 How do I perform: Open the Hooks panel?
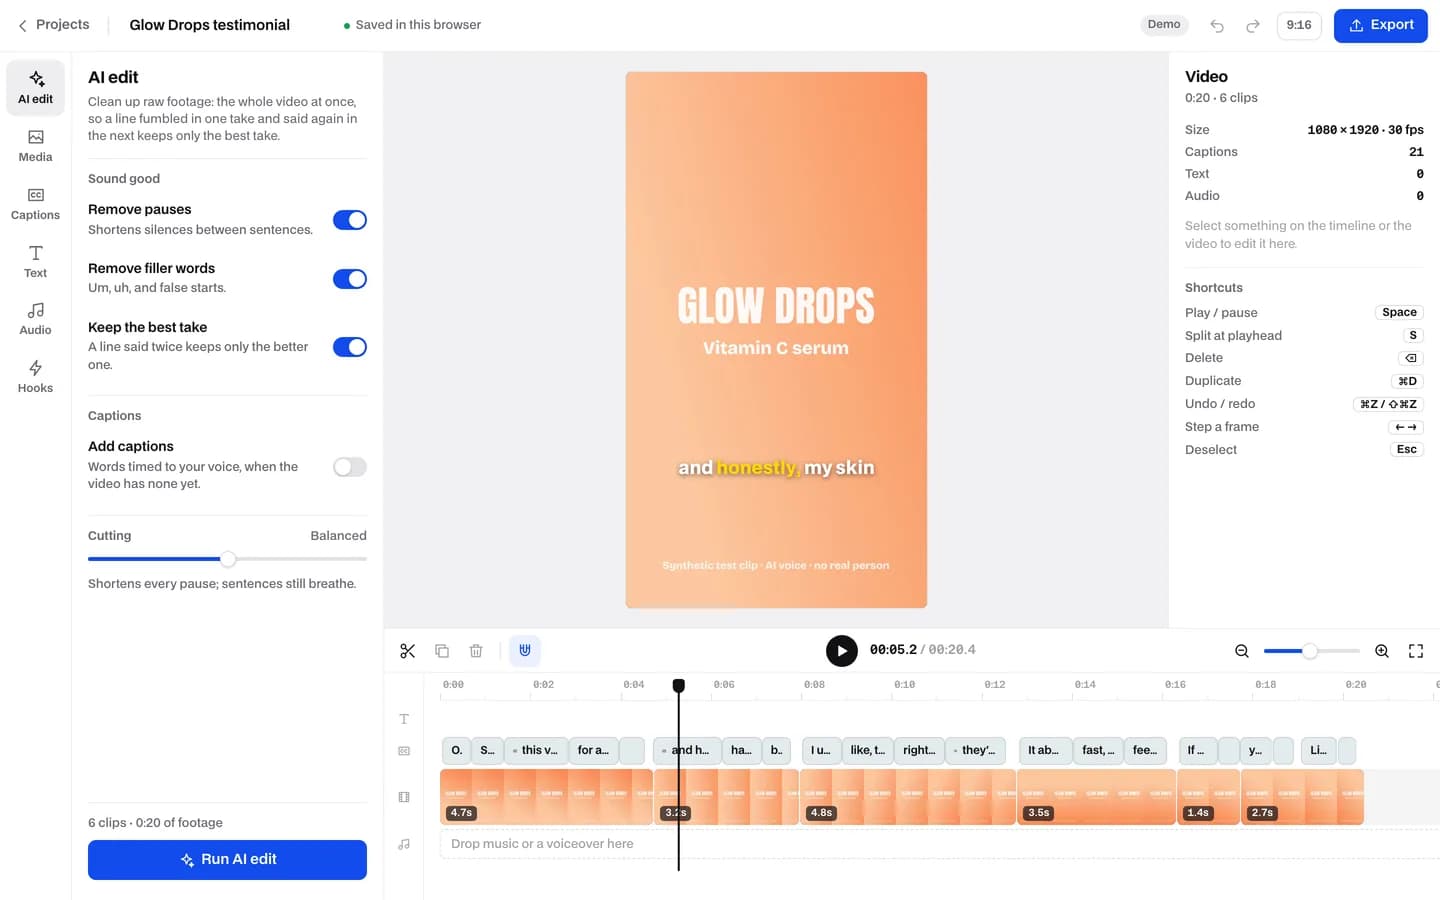(36, 377)
